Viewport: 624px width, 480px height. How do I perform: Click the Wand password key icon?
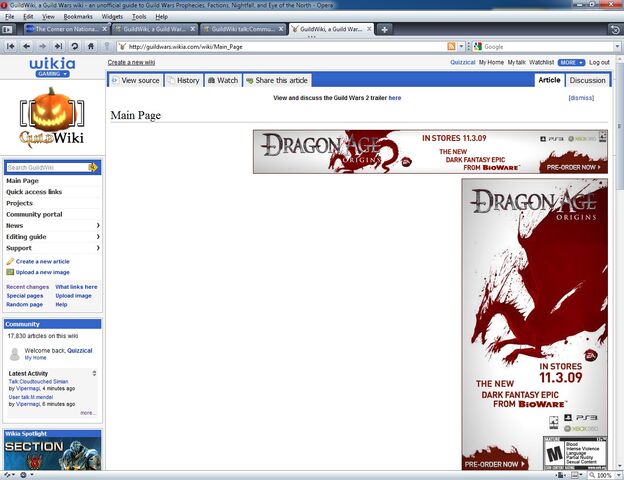click(x=107, y=46)
